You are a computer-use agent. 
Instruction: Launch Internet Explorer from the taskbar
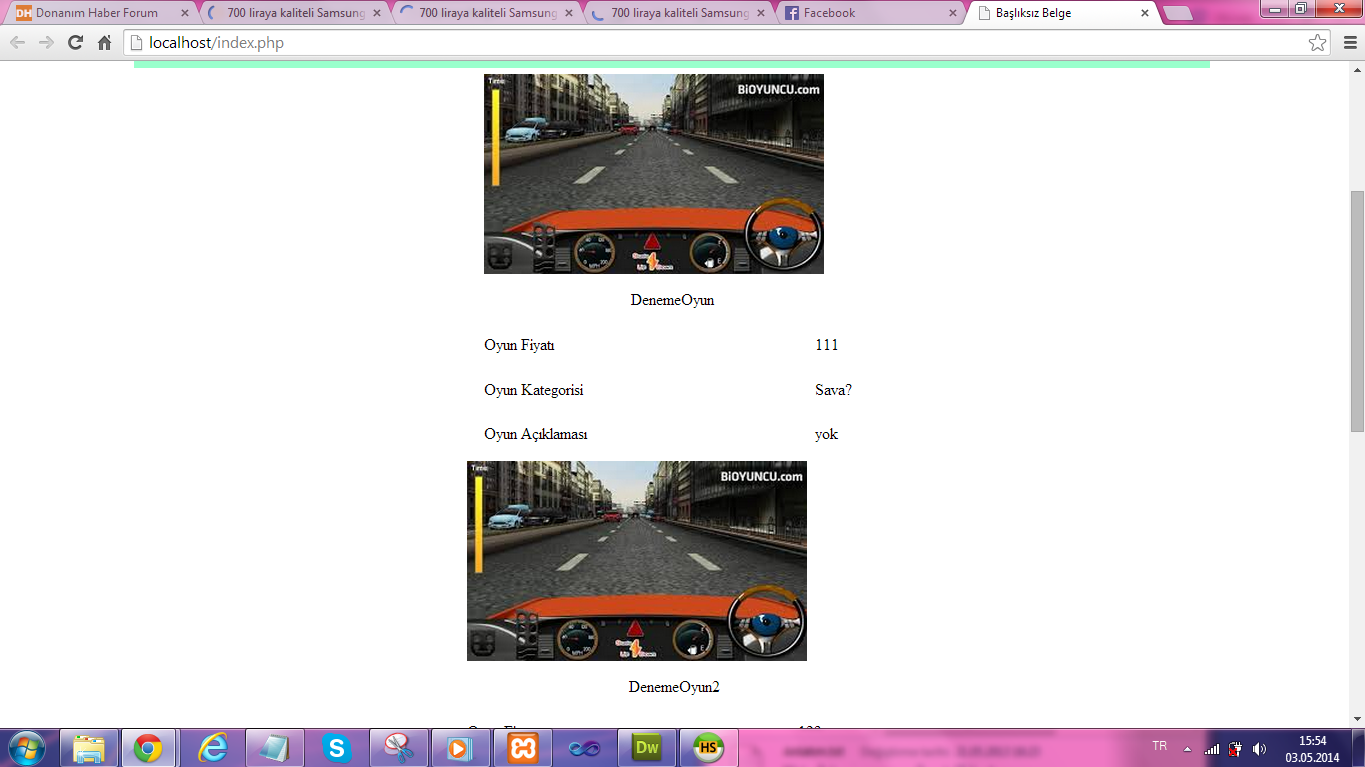tap(211, 748)
